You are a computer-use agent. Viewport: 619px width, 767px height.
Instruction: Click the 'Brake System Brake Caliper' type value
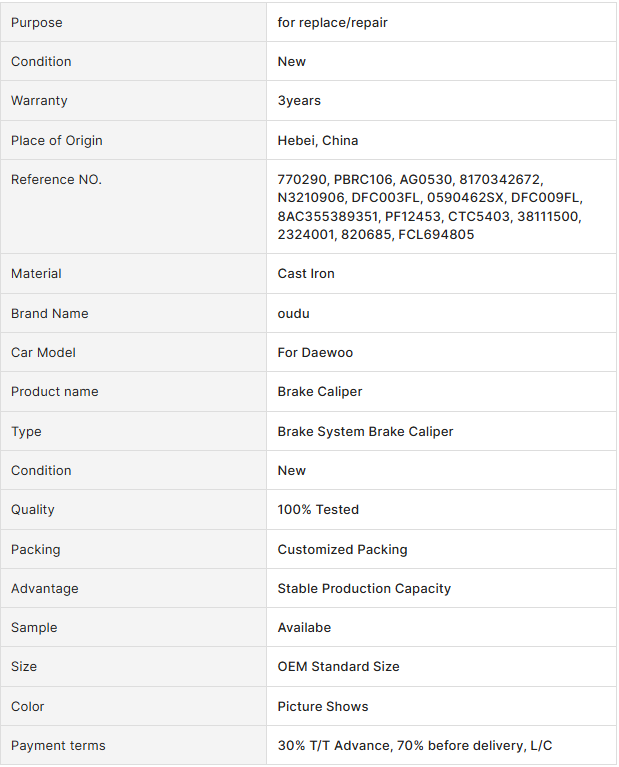[x=365, y=431]
